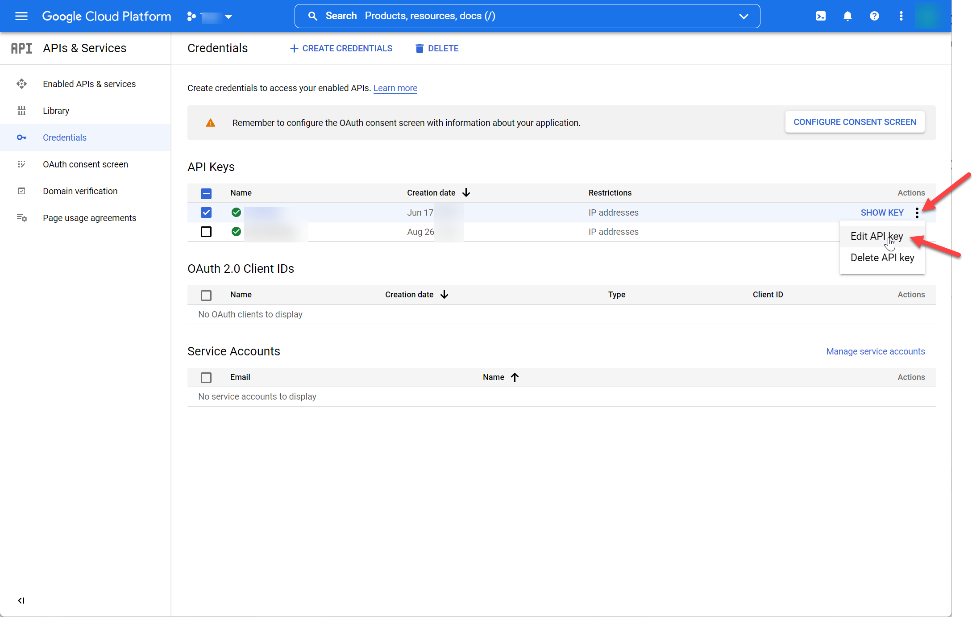Image resolution: width=972 pixels, height=617 pixels.
Task: Click the Client ID column header
Action: point(768,295)
